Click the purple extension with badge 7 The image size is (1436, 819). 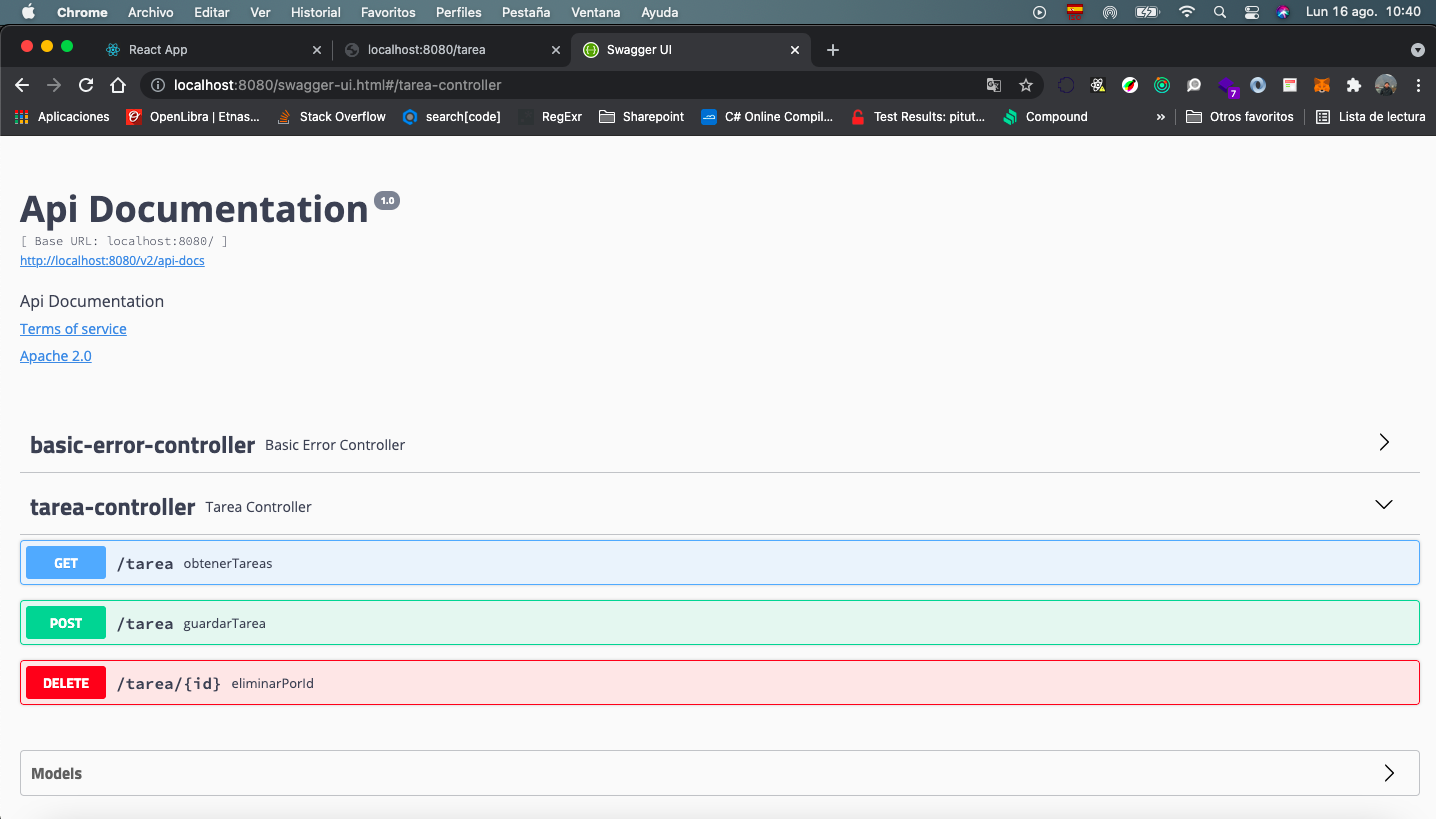(1227, 86)
